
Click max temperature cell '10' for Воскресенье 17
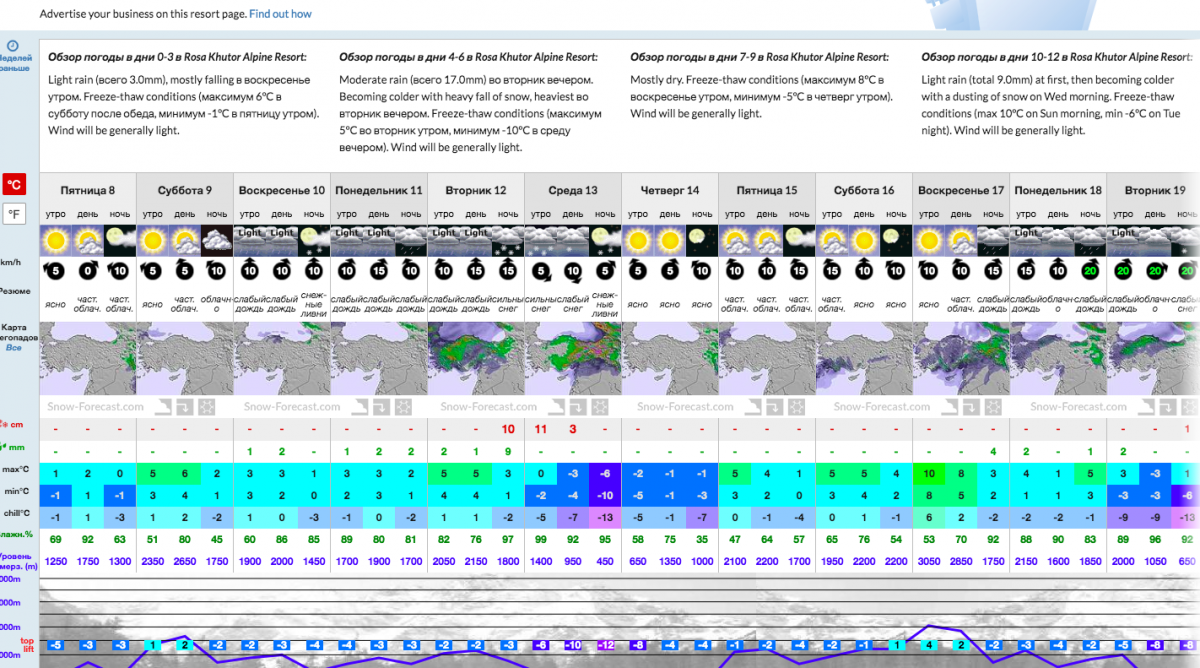point(928,472)
